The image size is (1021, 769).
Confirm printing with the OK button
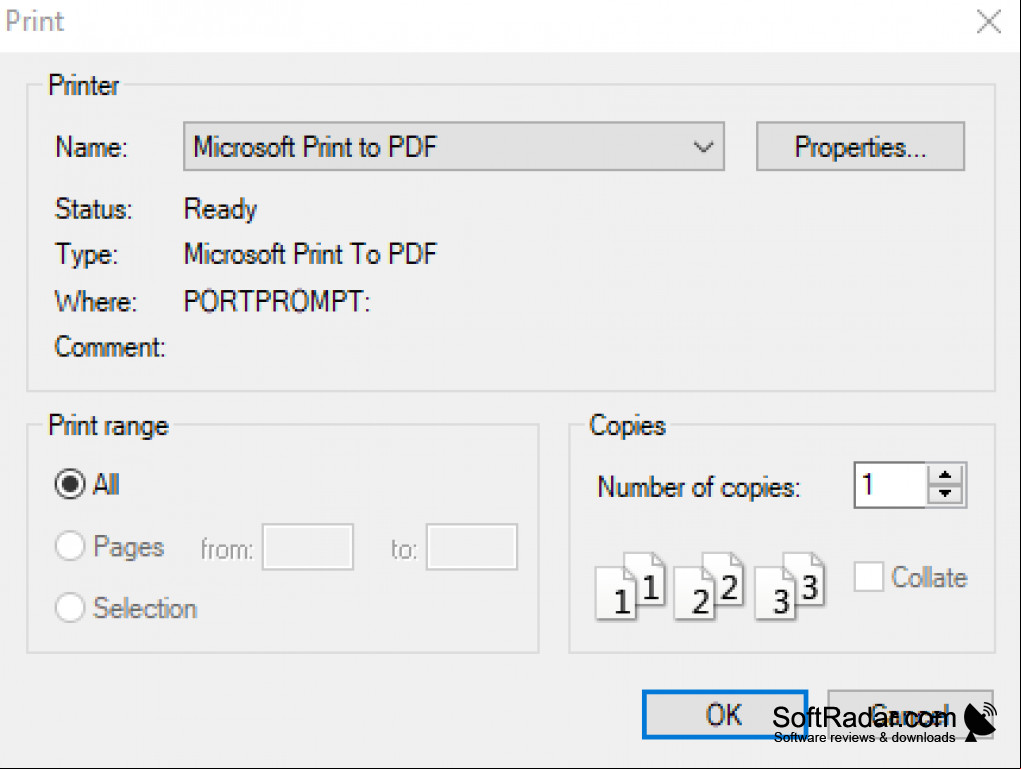click(725, 714)
